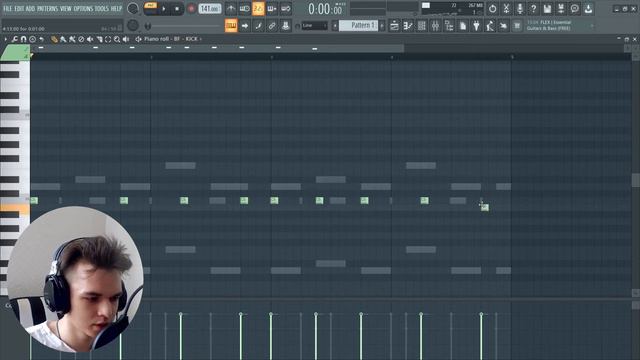The height and width of the screenshot is (360, 640).
Task: Open the piano roll stamp chord menu
Action: pyautogui.click(x=33, y=39)
